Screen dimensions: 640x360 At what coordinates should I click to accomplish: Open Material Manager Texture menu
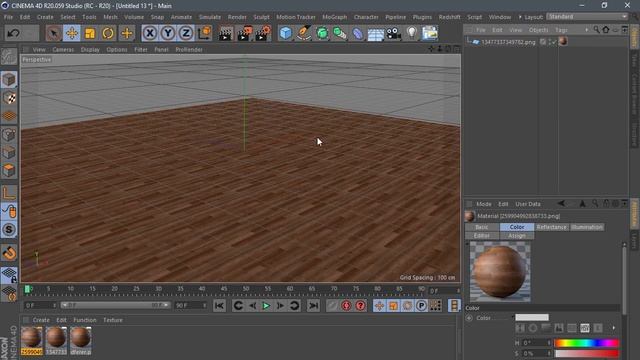click(113, 320)
